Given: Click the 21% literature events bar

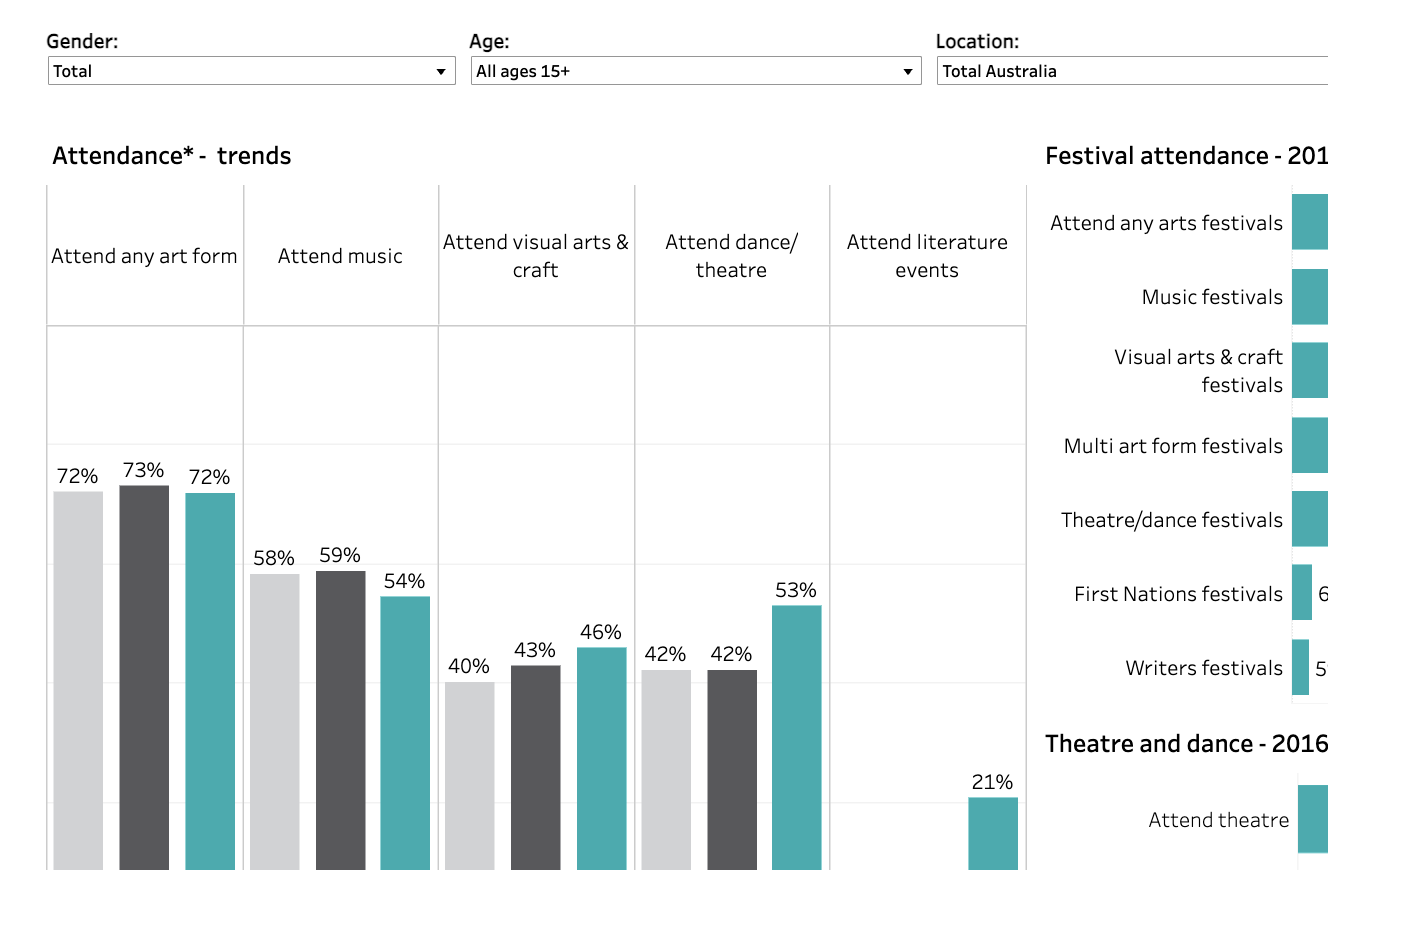Looking at the screenshot, I should click(x=992, y=833).
